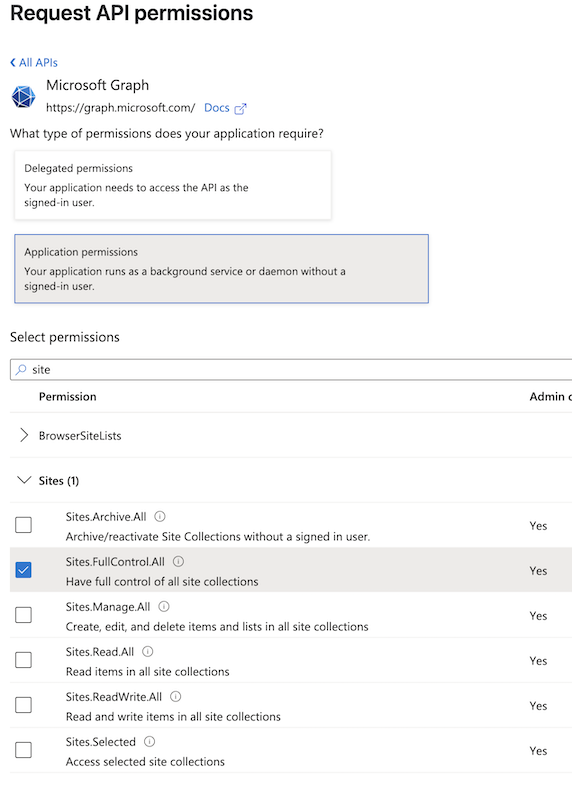The image size is (572, 786).
Task: Uncheck the Sites.FullControl.All checkbox
Action: 24,570
